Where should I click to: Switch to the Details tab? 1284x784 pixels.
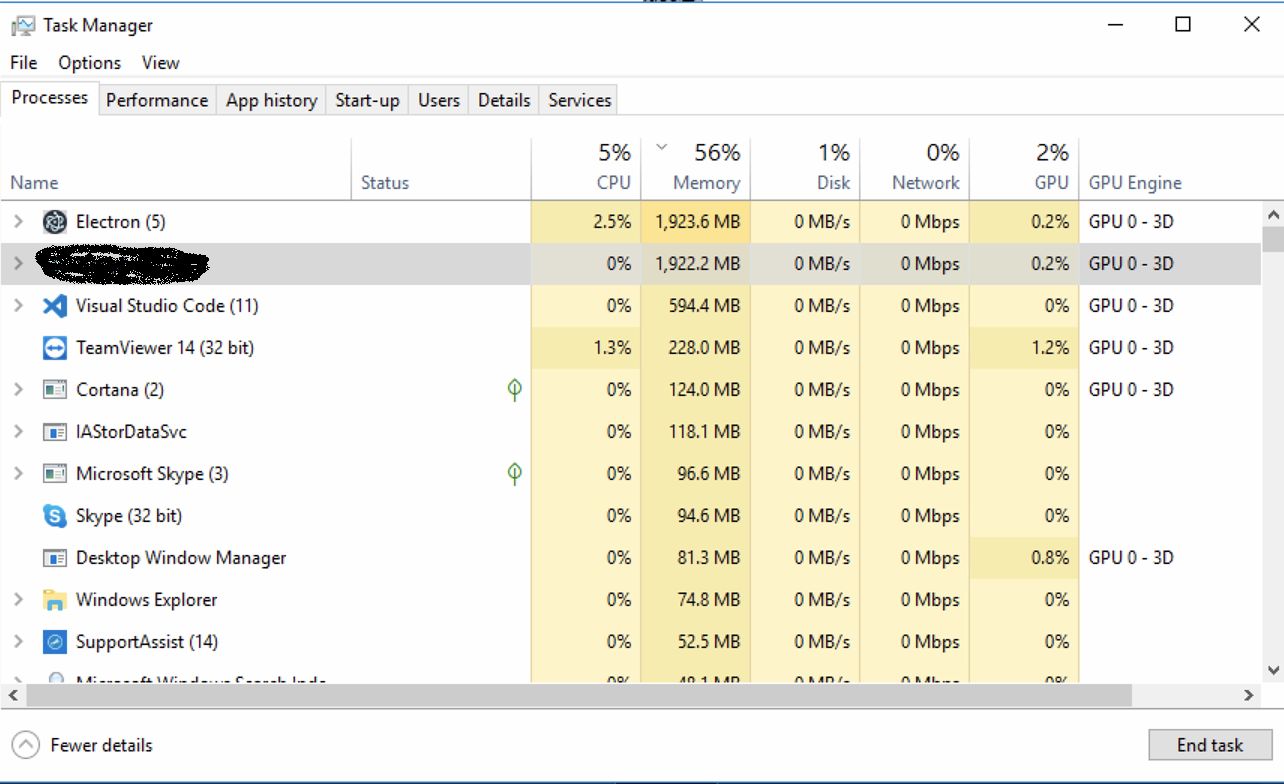coord(504,100)
